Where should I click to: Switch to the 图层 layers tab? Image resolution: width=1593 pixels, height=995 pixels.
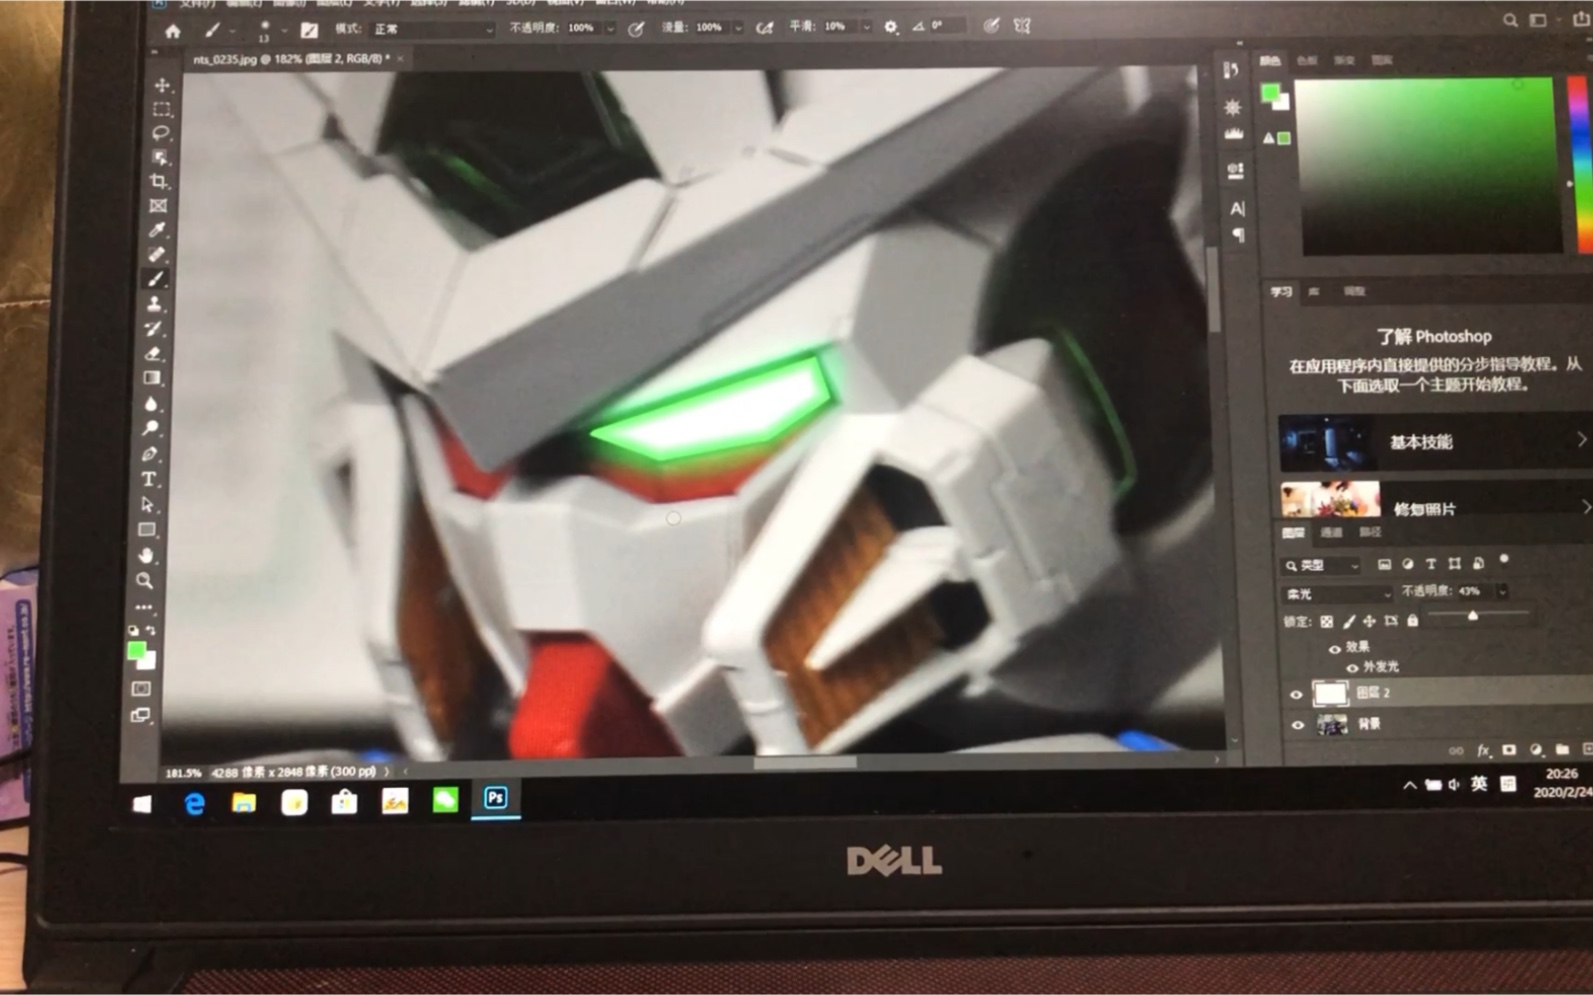(x=1293, y=533)
